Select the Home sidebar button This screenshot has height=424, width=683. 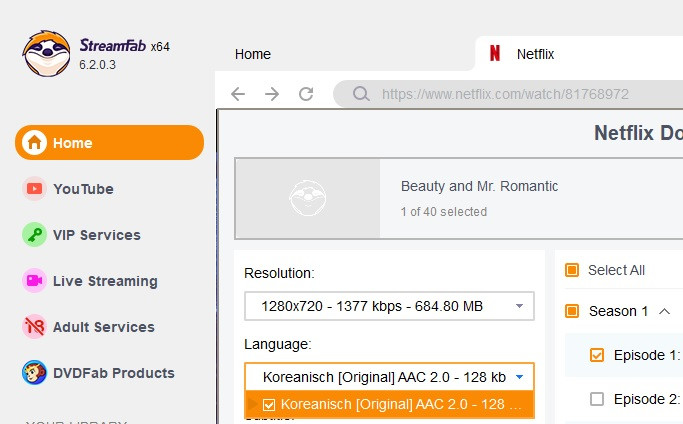click(x=109, y=143)
